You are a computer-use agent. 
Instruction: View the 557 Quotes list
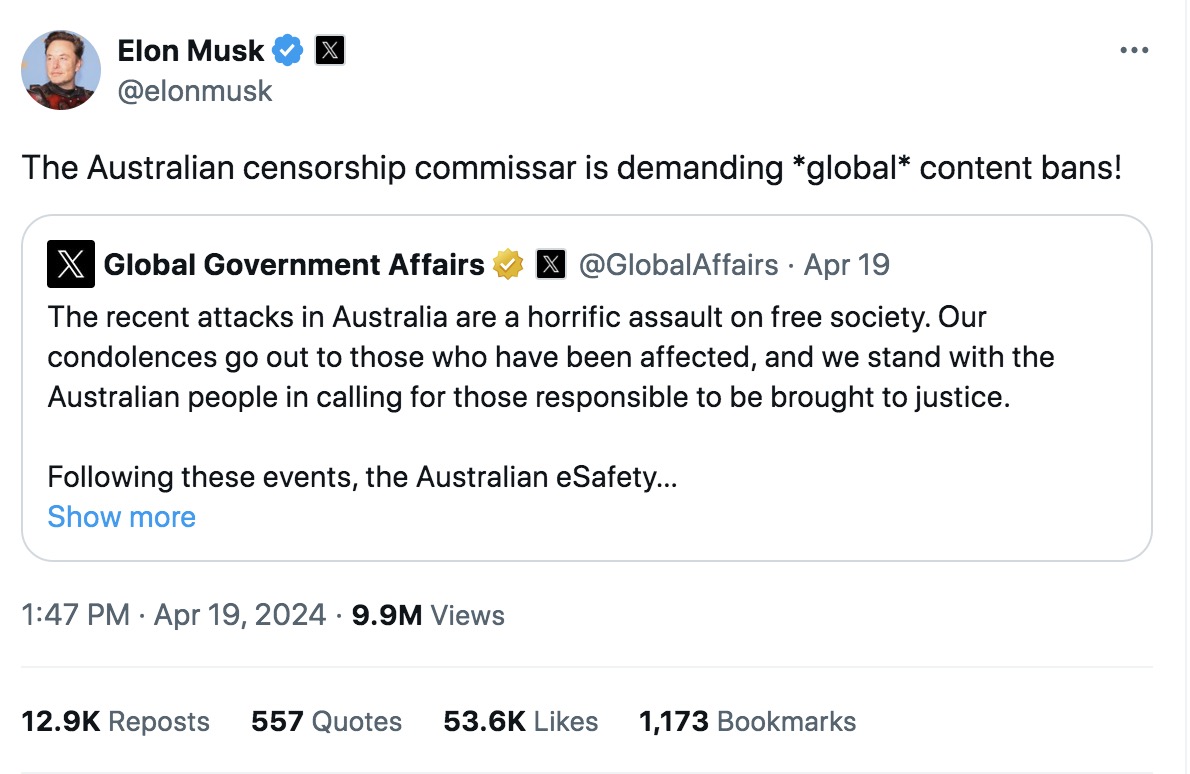[326, 721]
